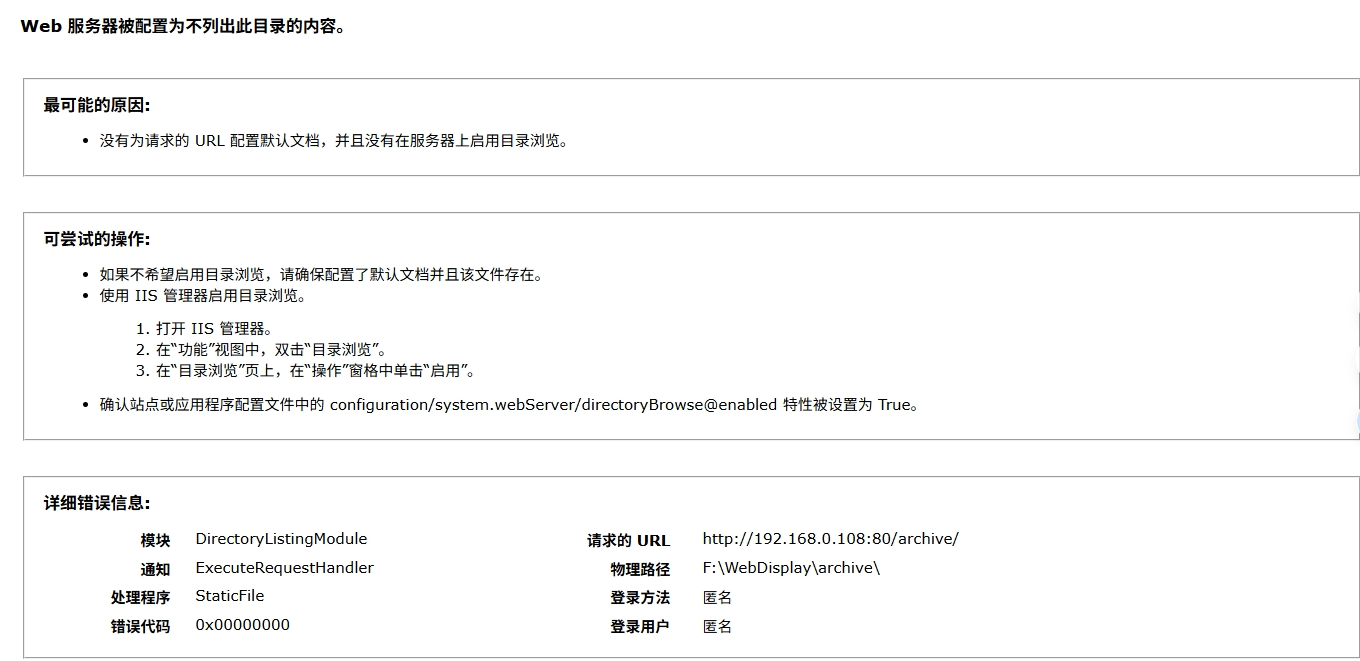Select the value 'DirectoryListingModule'
This screenshot has height=661, width=1360.
pos(281,539)
